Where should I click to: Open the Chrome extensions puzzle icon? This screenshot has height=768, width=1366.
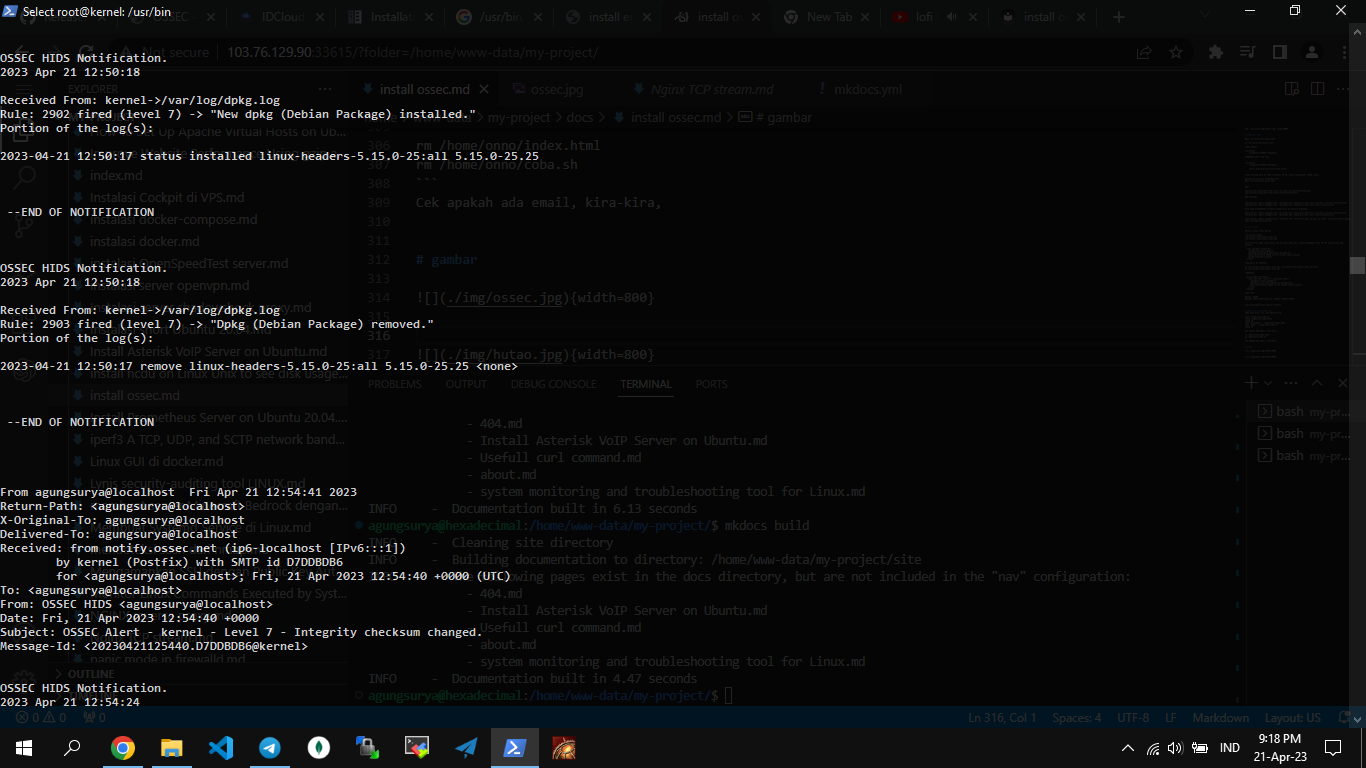point(1216,52)
